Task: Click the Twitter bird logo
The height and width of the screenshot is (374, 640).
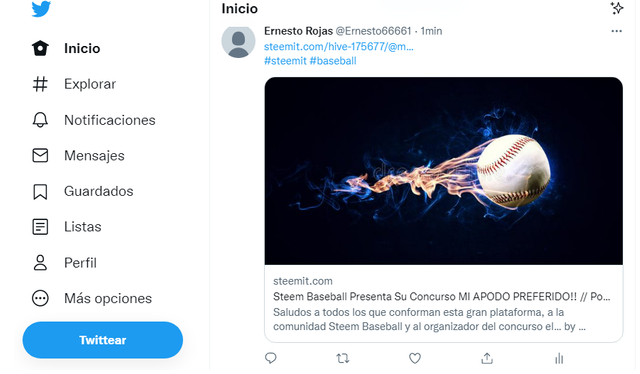Action: click(x=41, y=9)
